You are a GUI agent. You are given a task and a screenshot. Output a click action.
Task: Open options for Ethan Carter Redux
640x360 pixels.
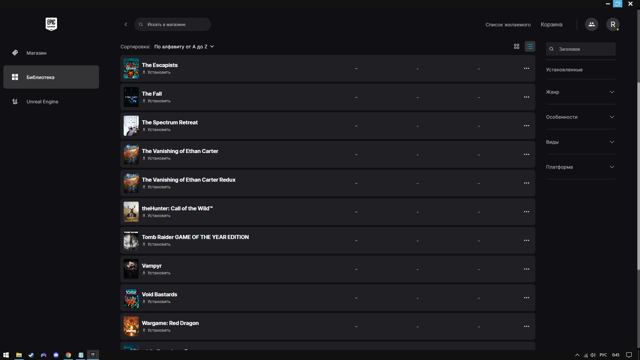coord(527,183)
